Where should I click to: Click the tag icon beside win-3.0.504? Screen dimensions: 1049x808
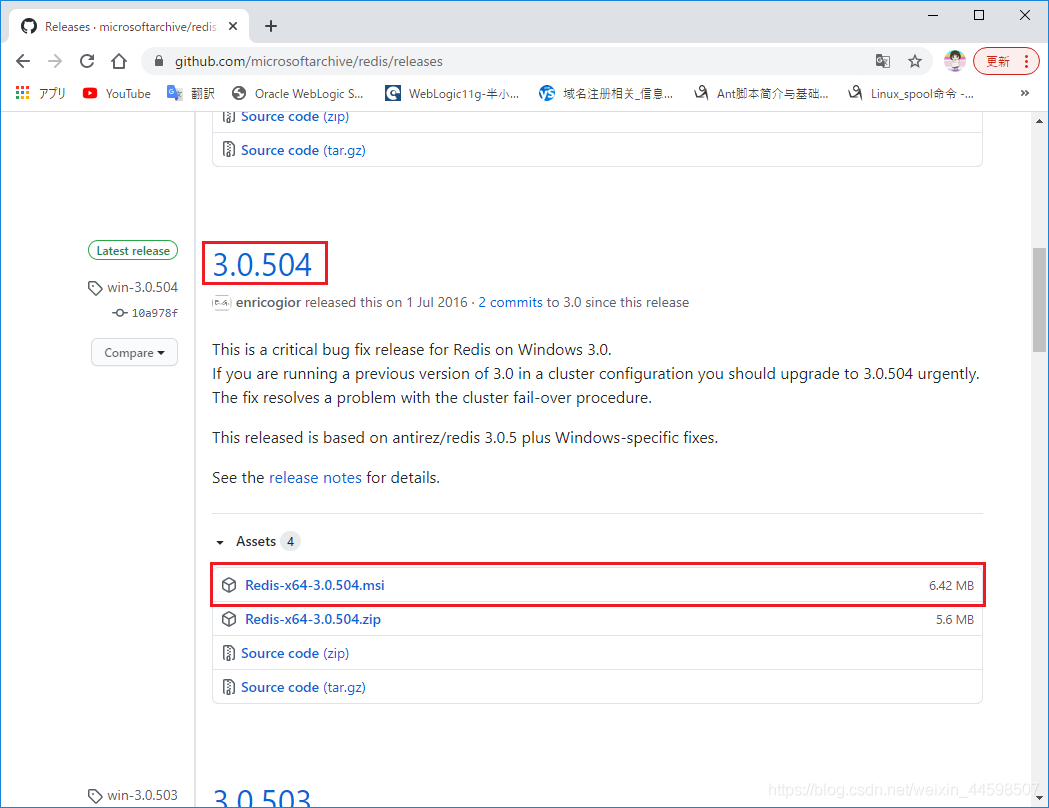95,288
